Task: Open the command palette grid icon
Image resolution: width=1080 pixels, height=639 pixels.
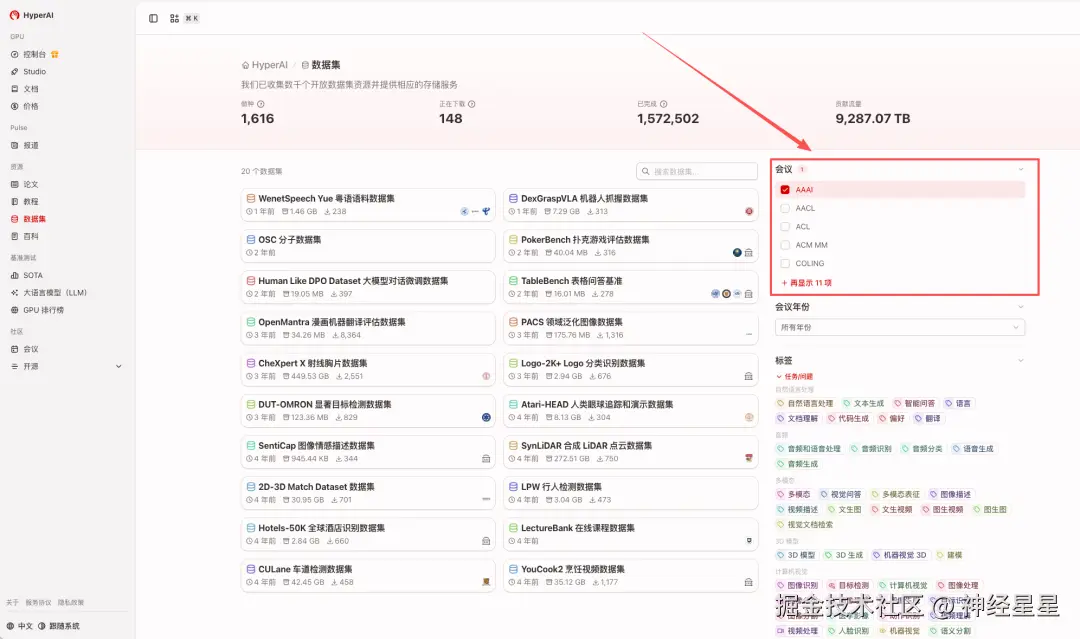Action: click(174, 19)
